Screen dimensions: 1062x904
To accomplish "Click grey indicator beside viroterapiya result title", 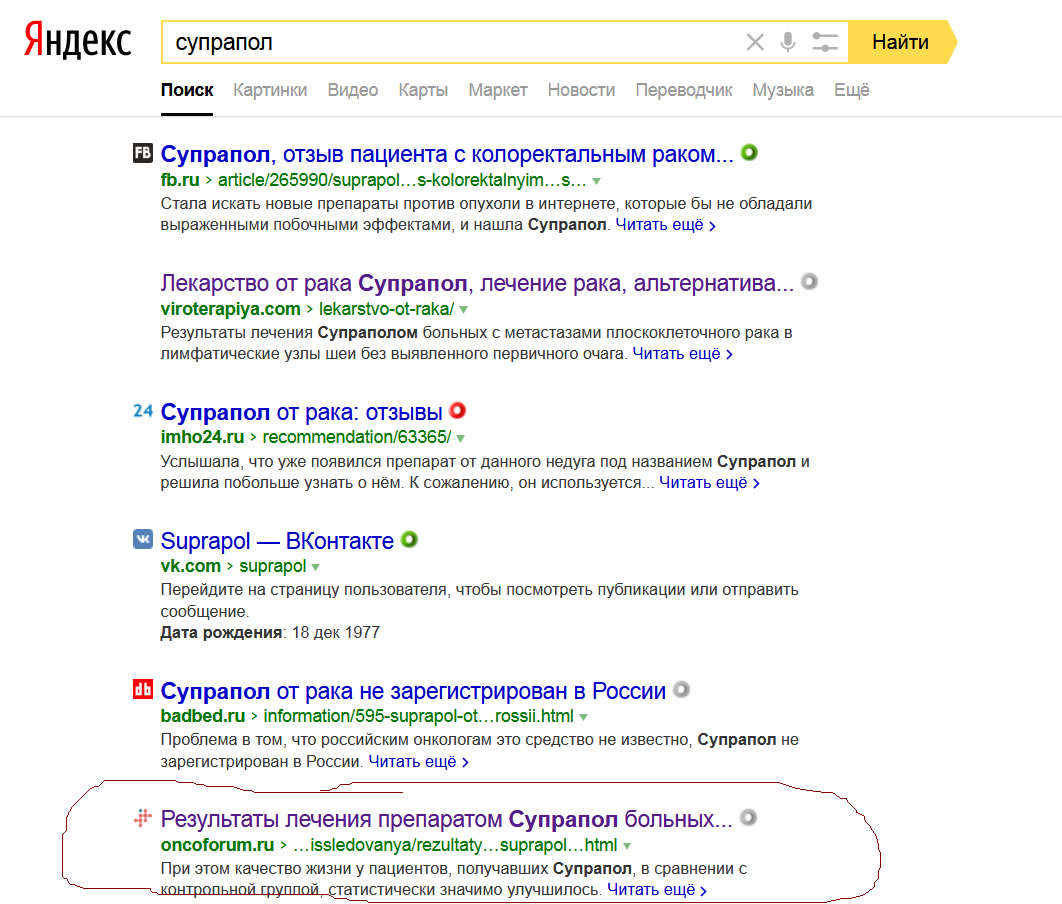I will [x=809, y=281].
